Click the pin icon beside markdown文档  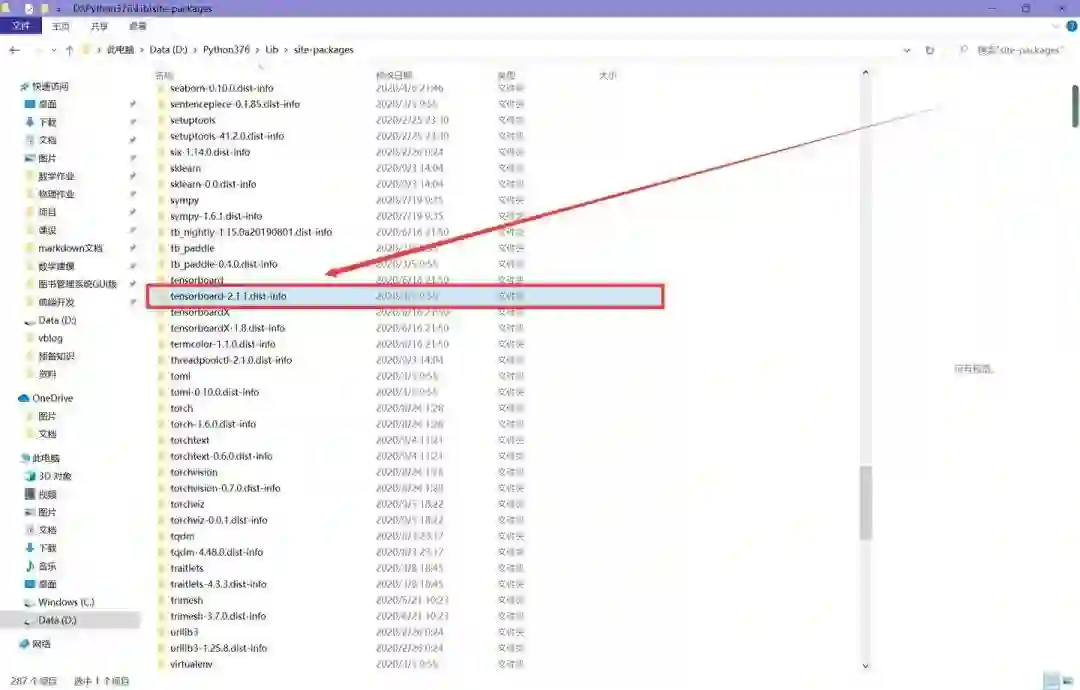(132, 248)
